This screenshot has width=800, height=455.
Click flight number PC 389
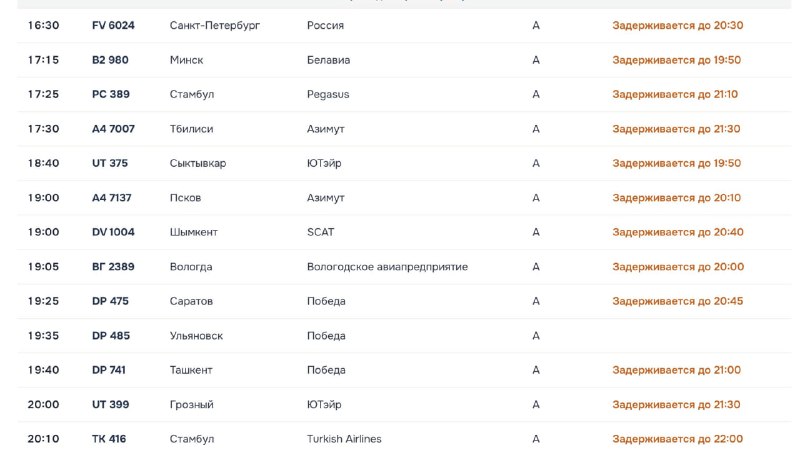point(111,94)
